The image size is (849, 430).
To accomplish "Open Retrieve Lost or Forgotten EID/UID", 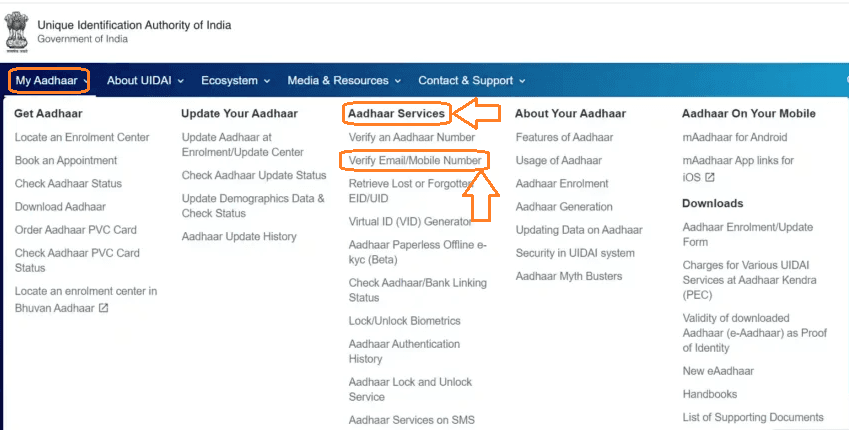I will 410,191.
